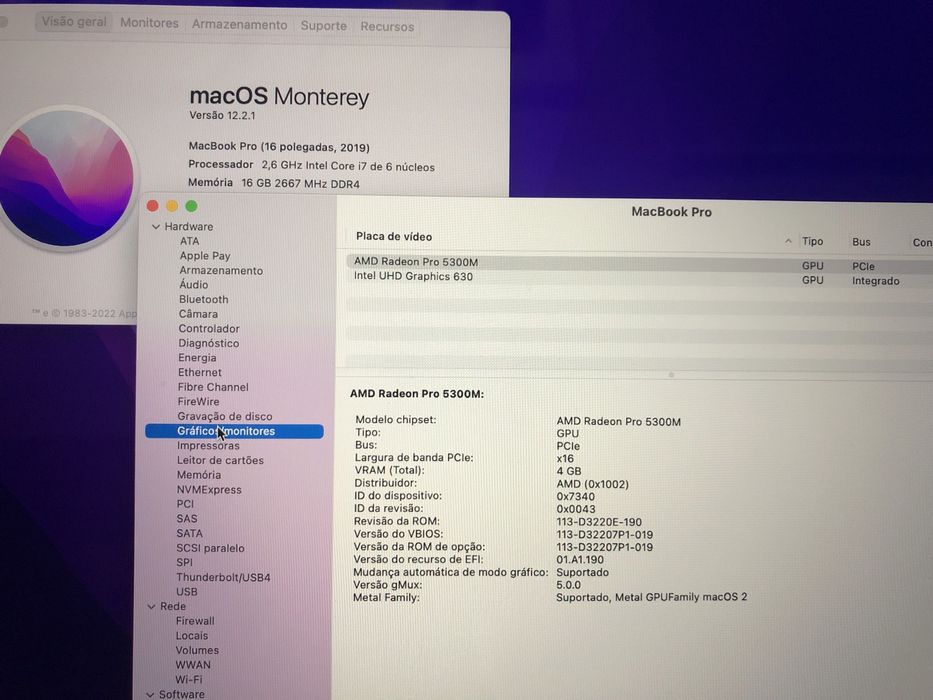Select Impressoras in the sidebar

click(208, 446)
